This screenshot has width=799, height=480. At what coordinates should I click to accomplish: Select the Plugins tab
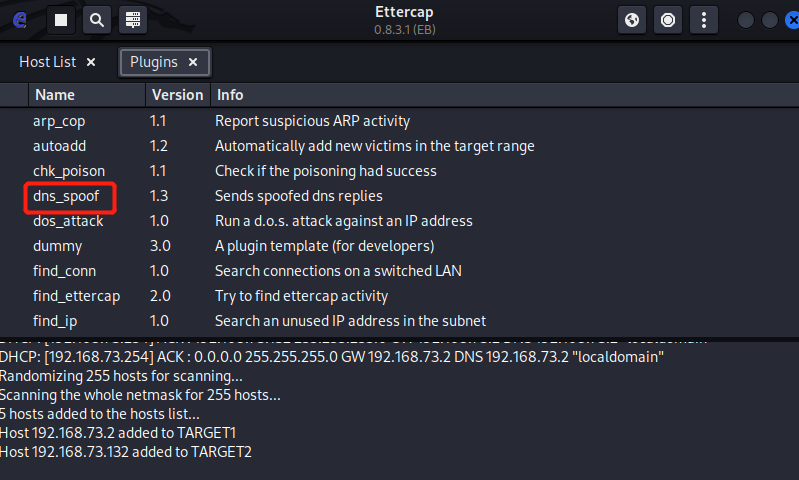pyautogui.click(x=154, y=62)
